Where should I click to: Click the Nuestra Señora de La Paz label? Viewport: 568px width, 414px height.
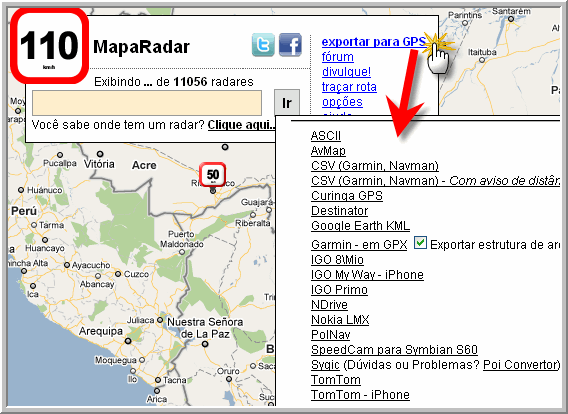click(205, 328)
